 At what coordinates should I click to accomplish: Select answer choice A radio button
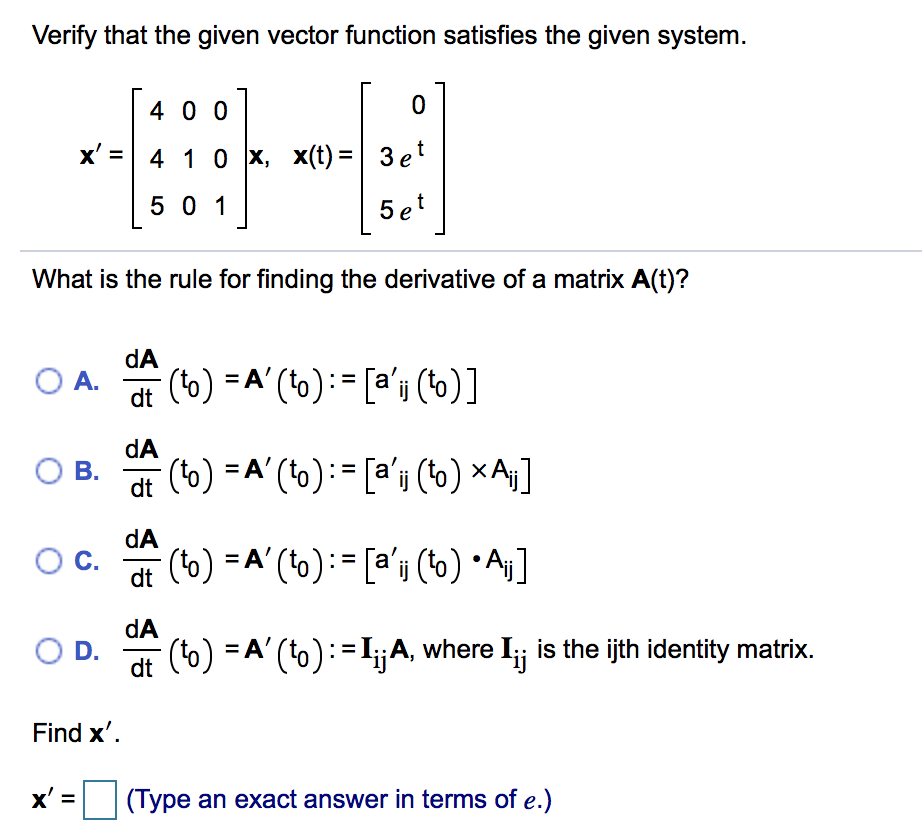47,381
